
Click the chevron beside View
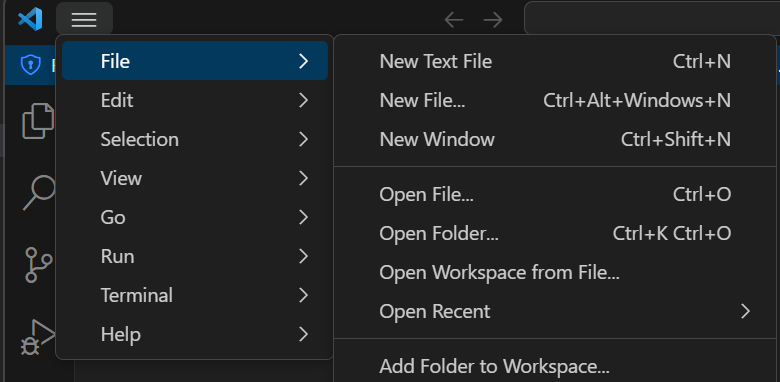click(303, 178)
